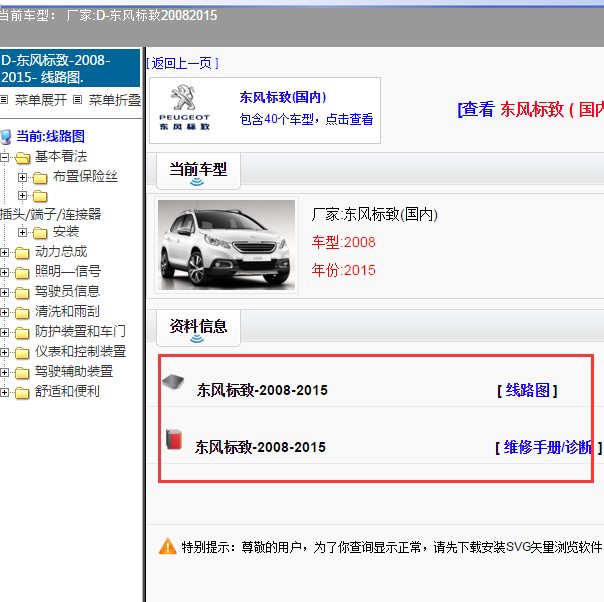The width and height of the screenshot is (604, 602).
Task: Go back via 返回上一页 link
Action: [183, 63]
